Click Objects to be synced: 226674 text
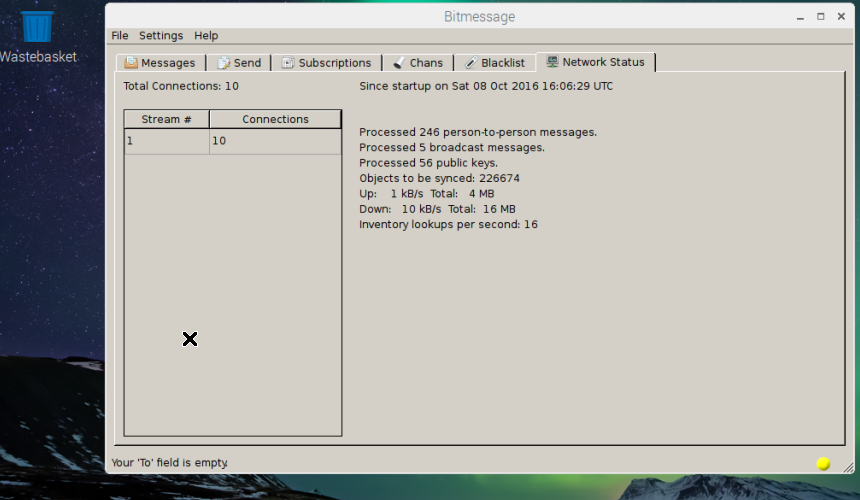Viewport: 860px width, 500px height. pos(439,178)
